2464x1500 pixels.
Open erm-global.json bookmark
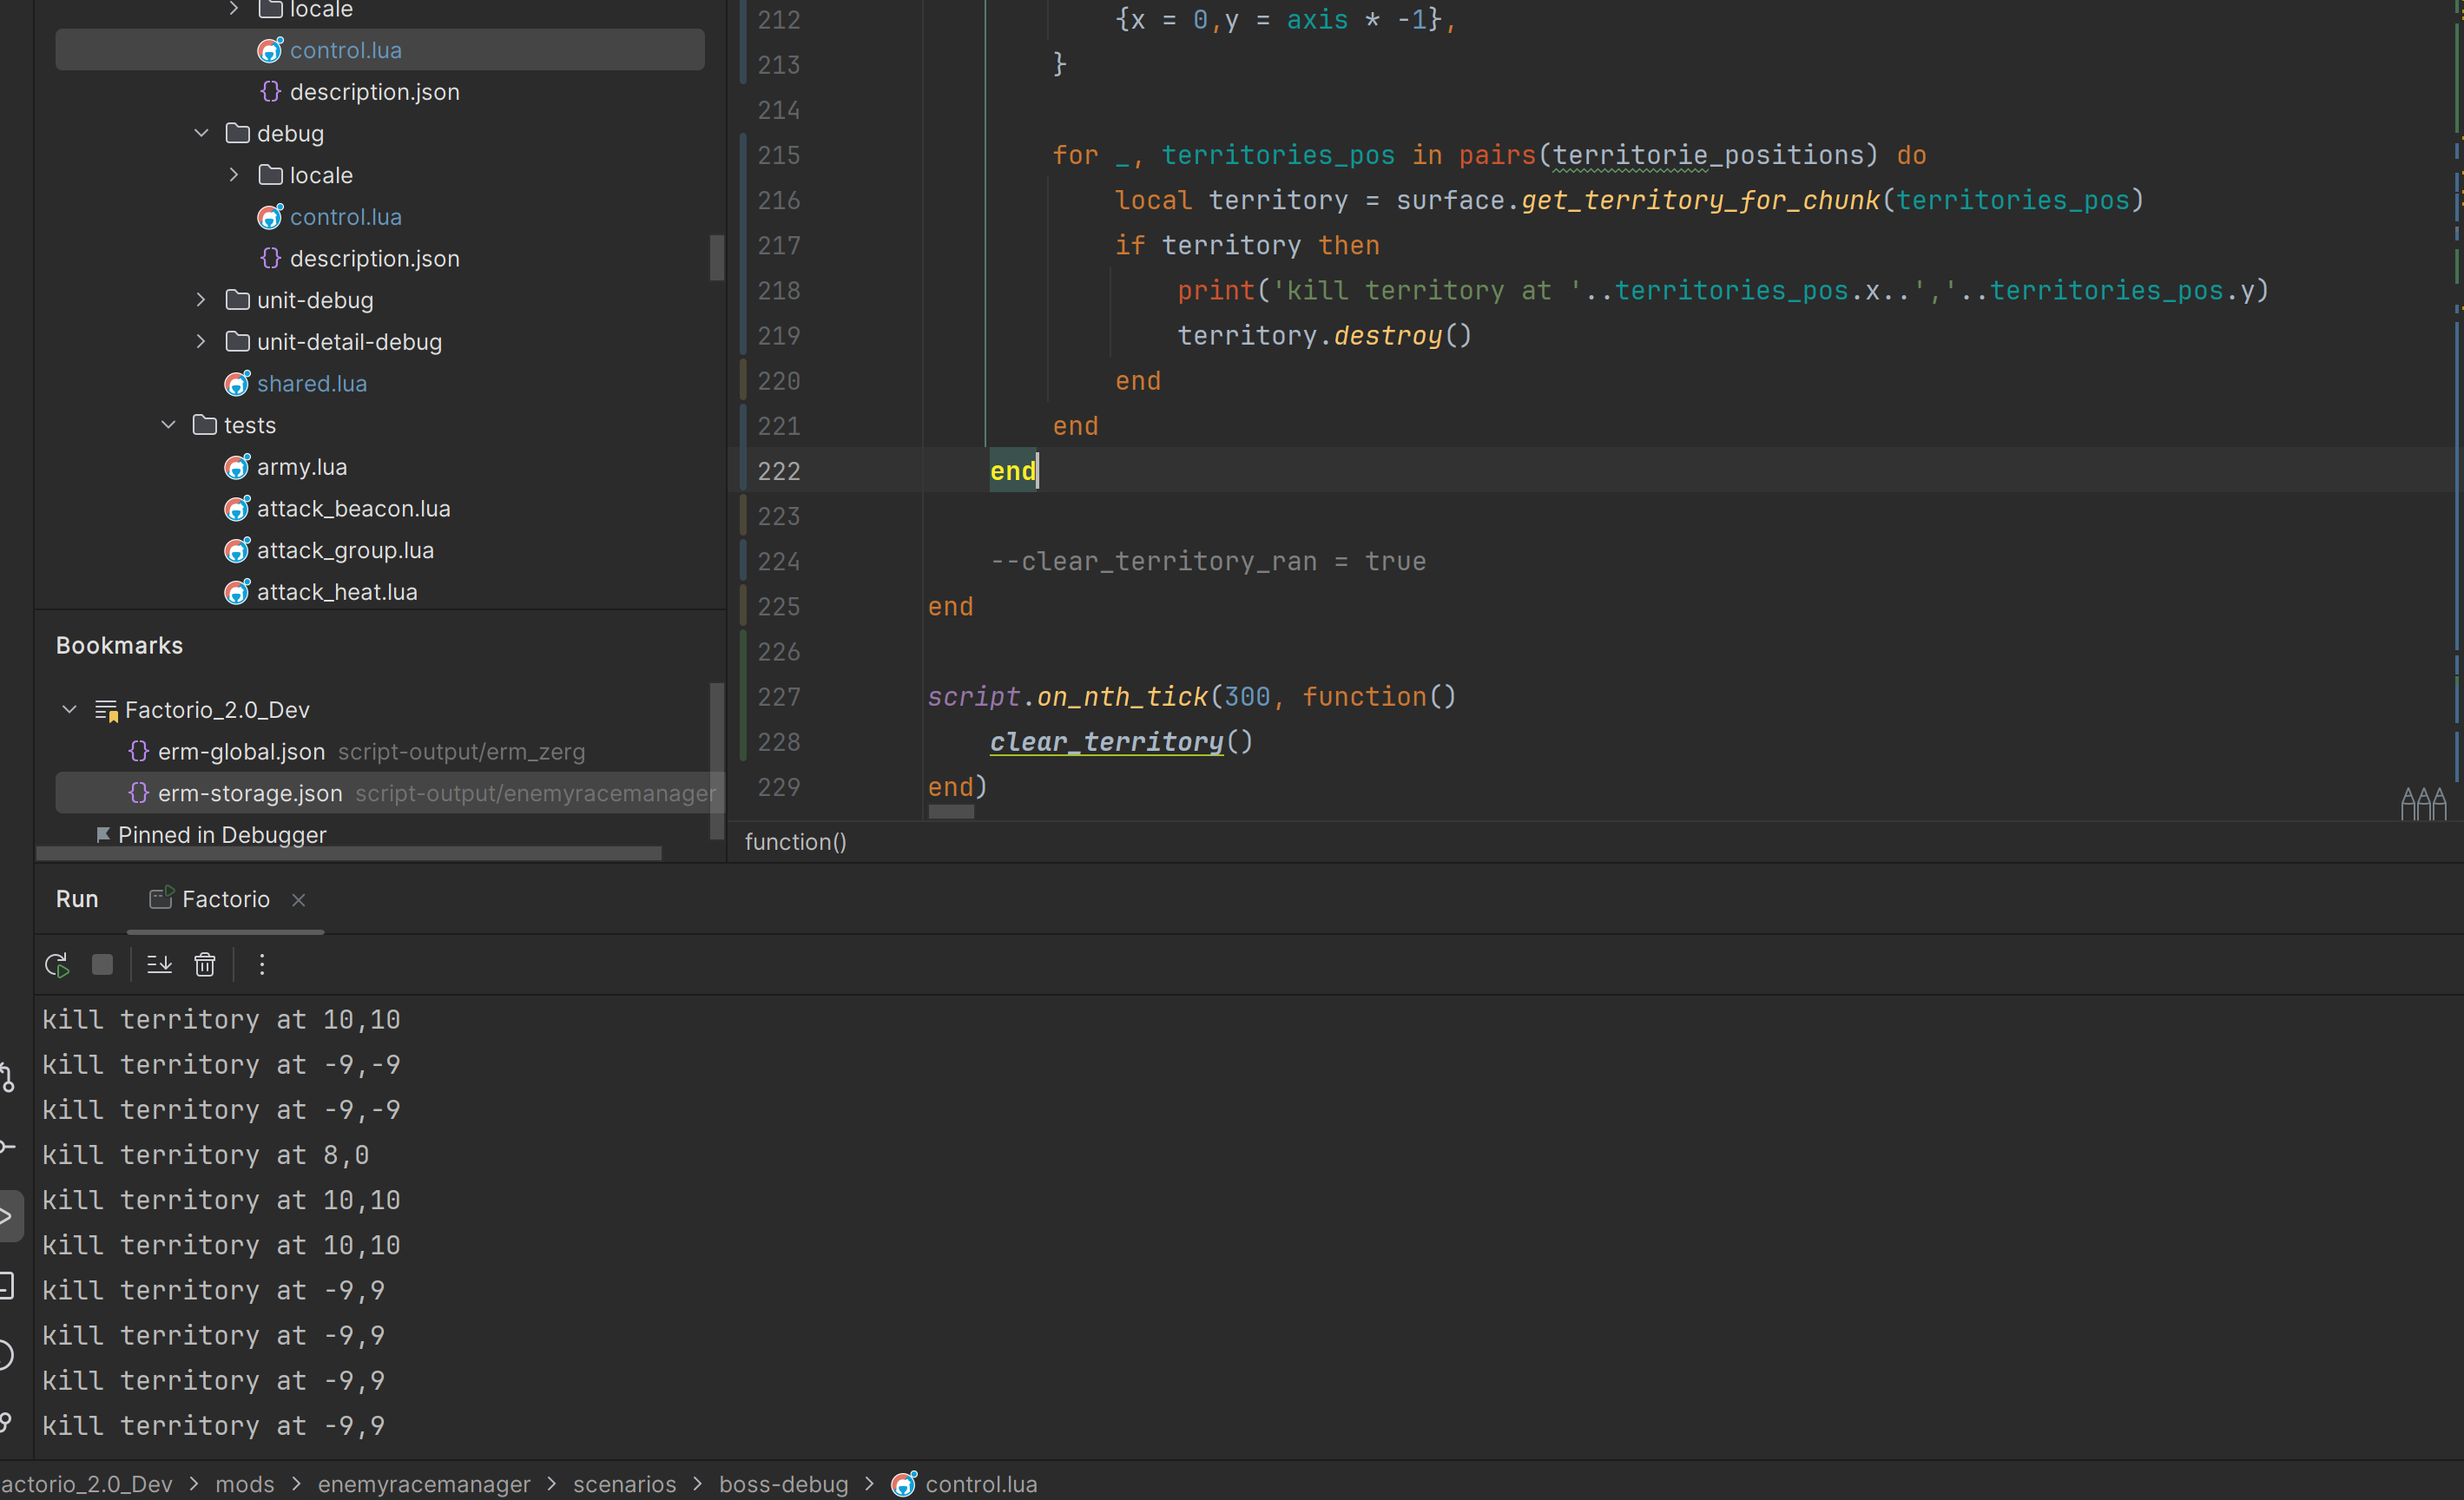point(241,752)
